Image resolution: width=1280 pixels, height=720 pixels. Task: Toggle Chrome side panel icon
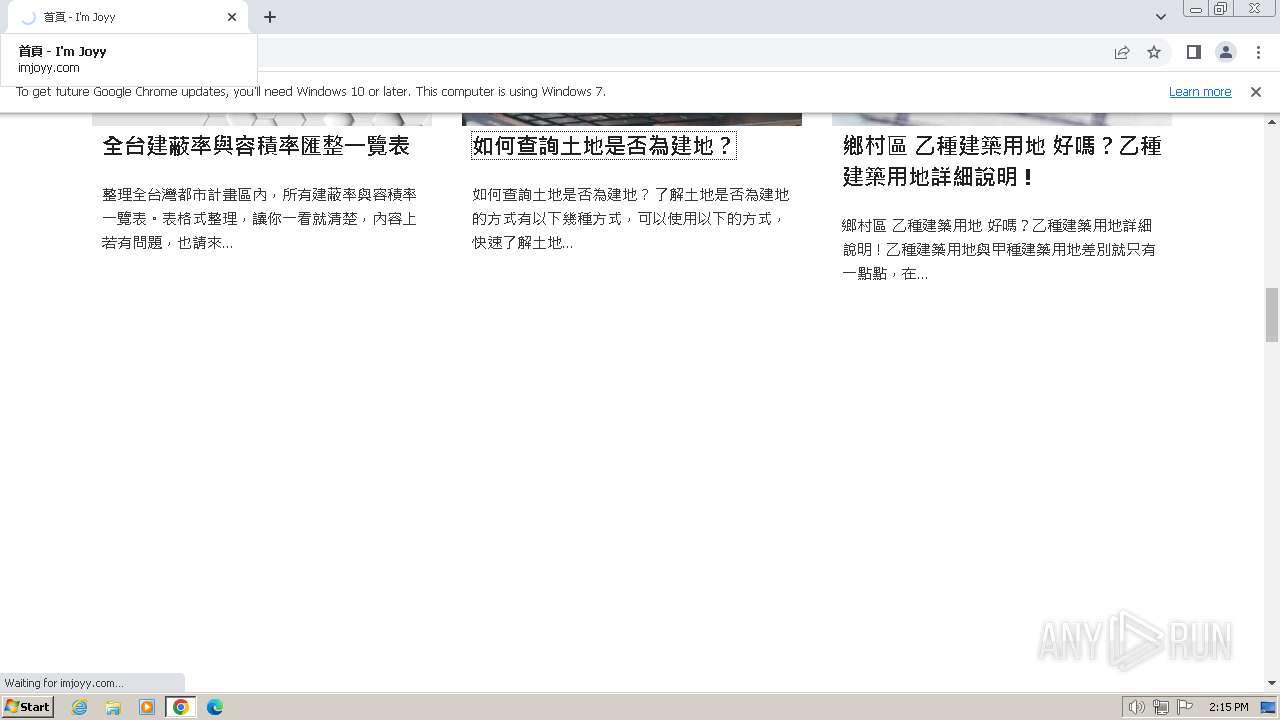(1193, 52)
